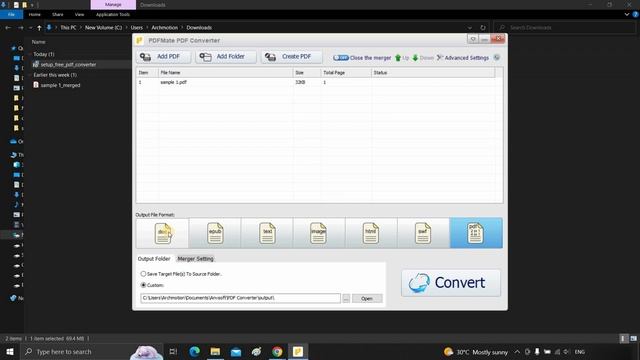Click the Add PDF button
Image resolution: width=640 pixels, height=360 pixels.
(x=163, y=57)
